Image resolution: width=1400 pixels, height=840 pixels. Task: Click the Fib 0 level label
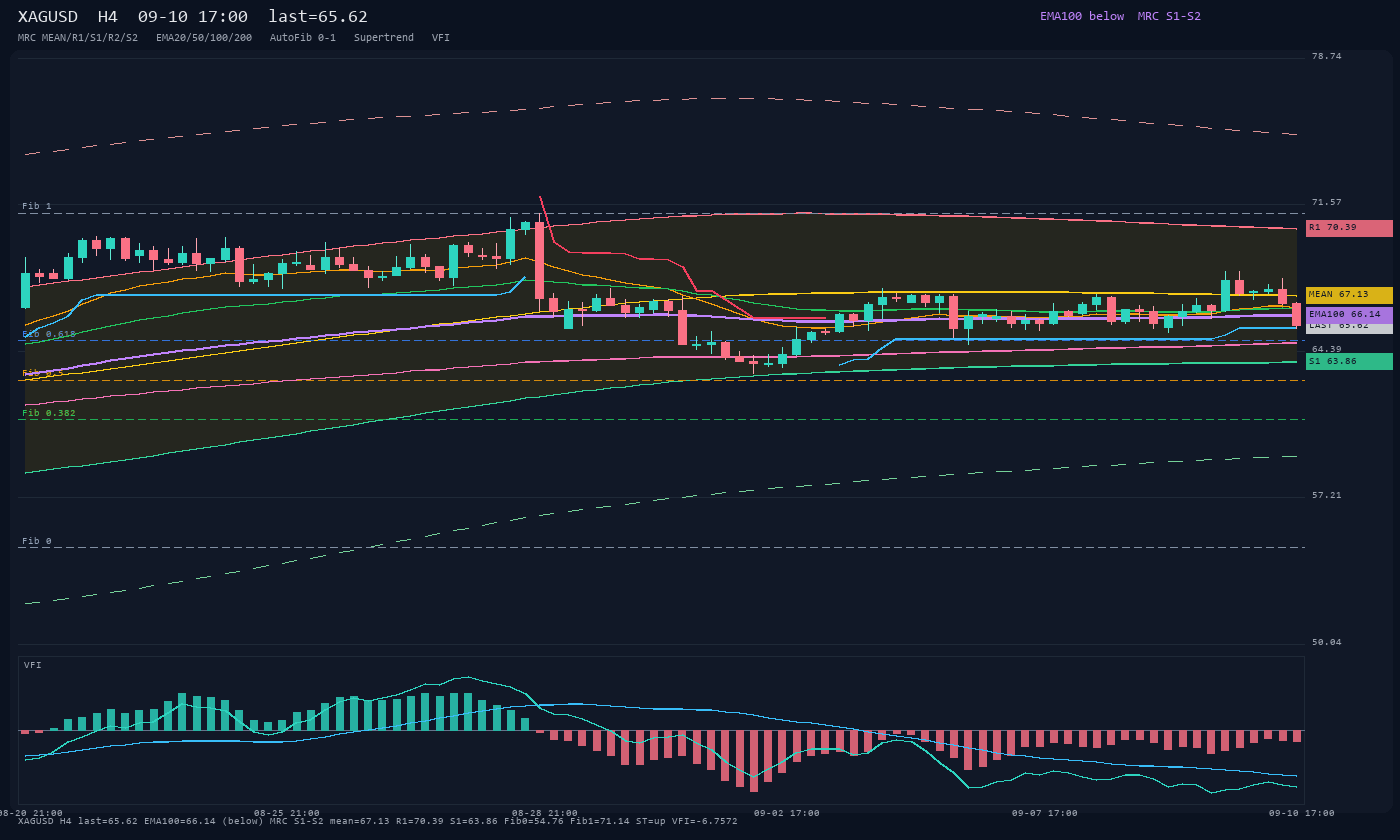37,541
